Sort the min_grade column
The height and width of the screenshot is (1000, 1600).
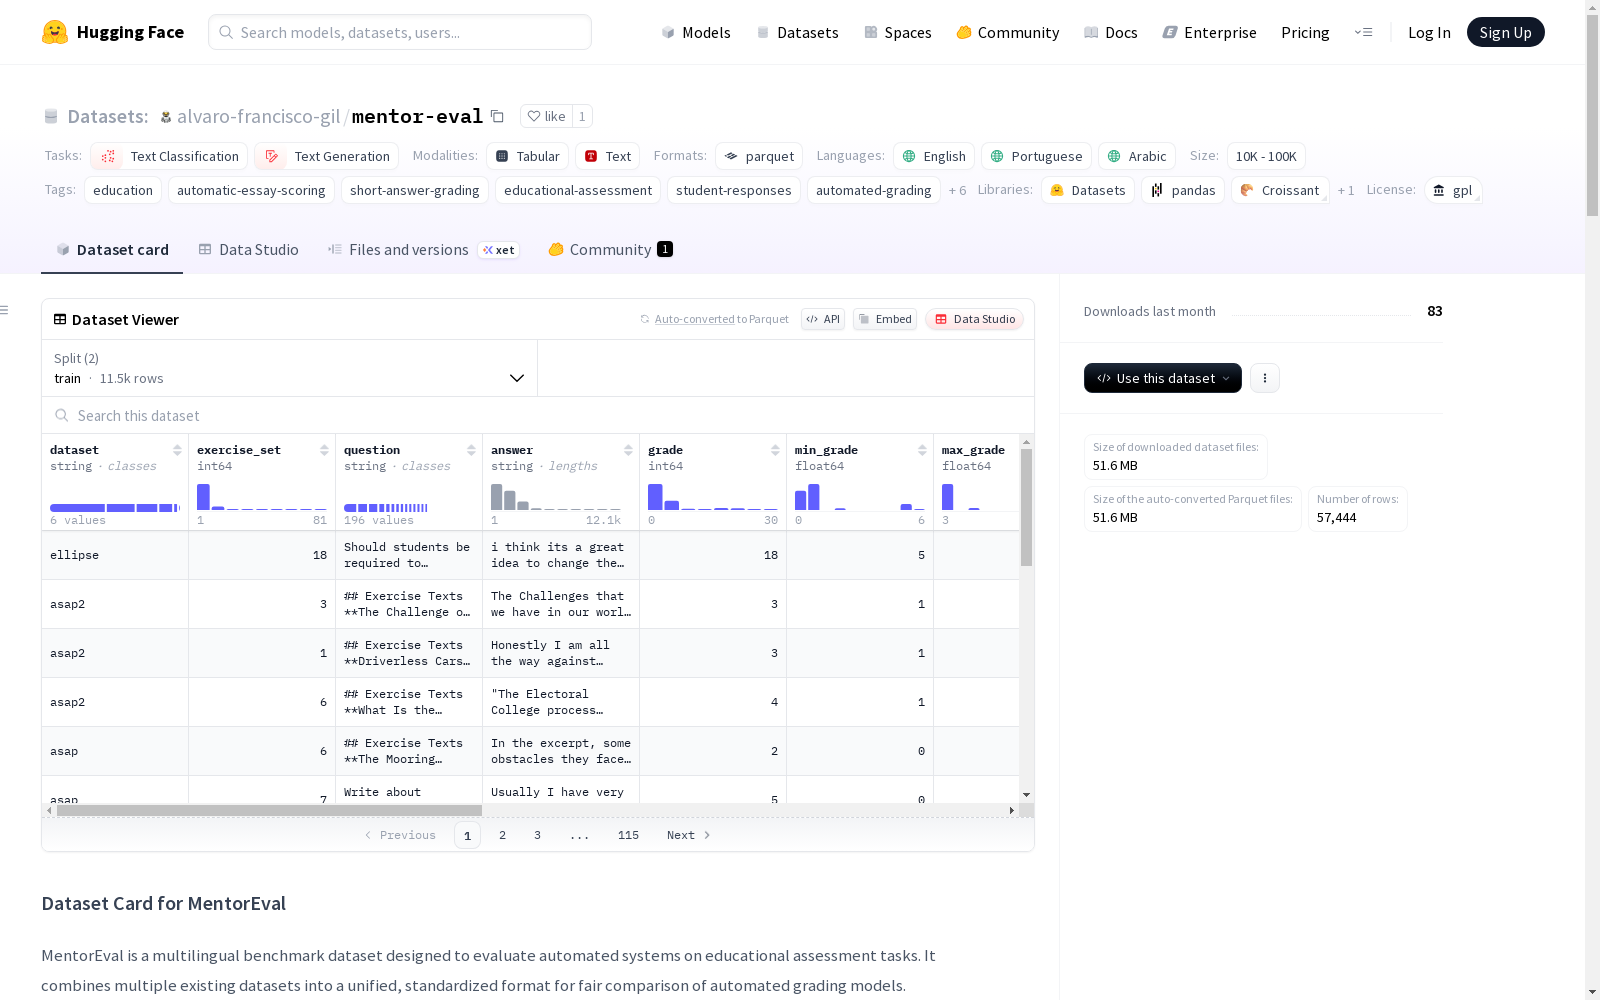pos(922,450)
